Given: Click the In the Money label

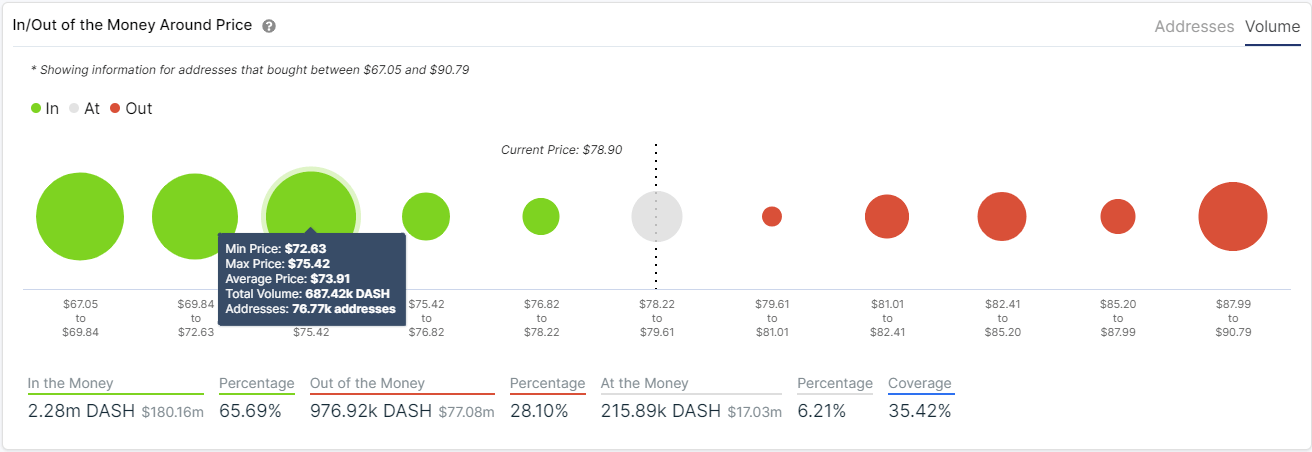Looking at the screenshot, I should tap(70, 384).
